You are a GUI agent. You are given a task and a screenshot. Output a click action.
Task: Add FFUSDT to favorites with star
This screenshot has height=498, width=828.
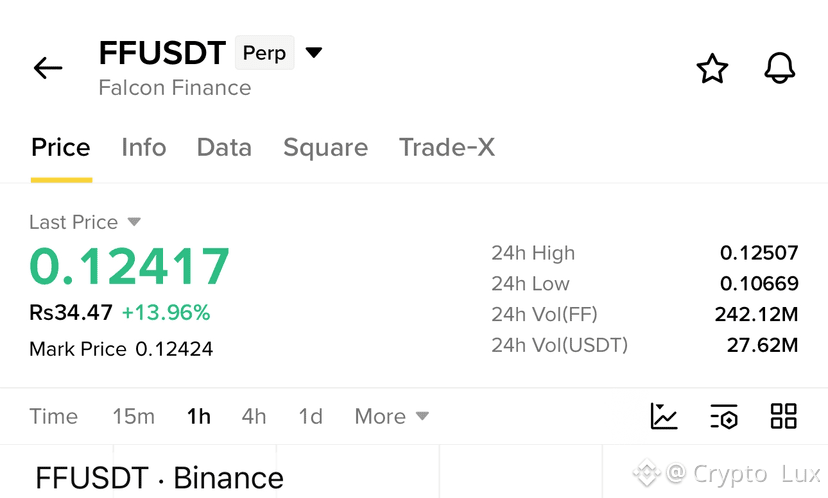pyautogui.click(x=712, y=68)
